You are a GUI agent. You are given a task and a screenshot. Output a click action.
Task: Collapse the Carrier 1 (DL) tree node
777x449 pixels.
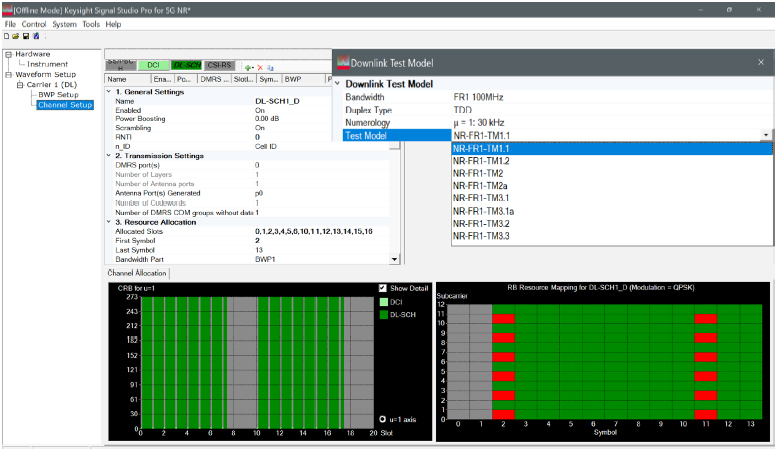[20, 85]
